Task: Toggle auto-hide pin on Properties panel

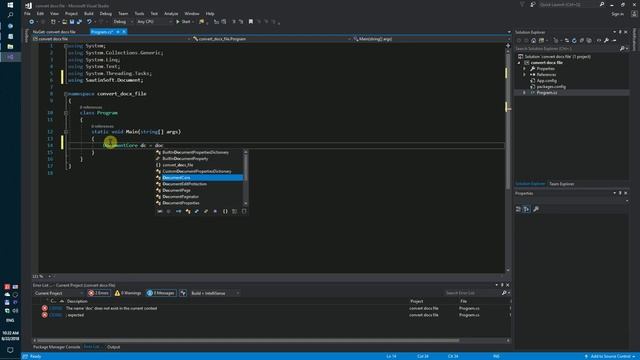Action: point(620,193)
